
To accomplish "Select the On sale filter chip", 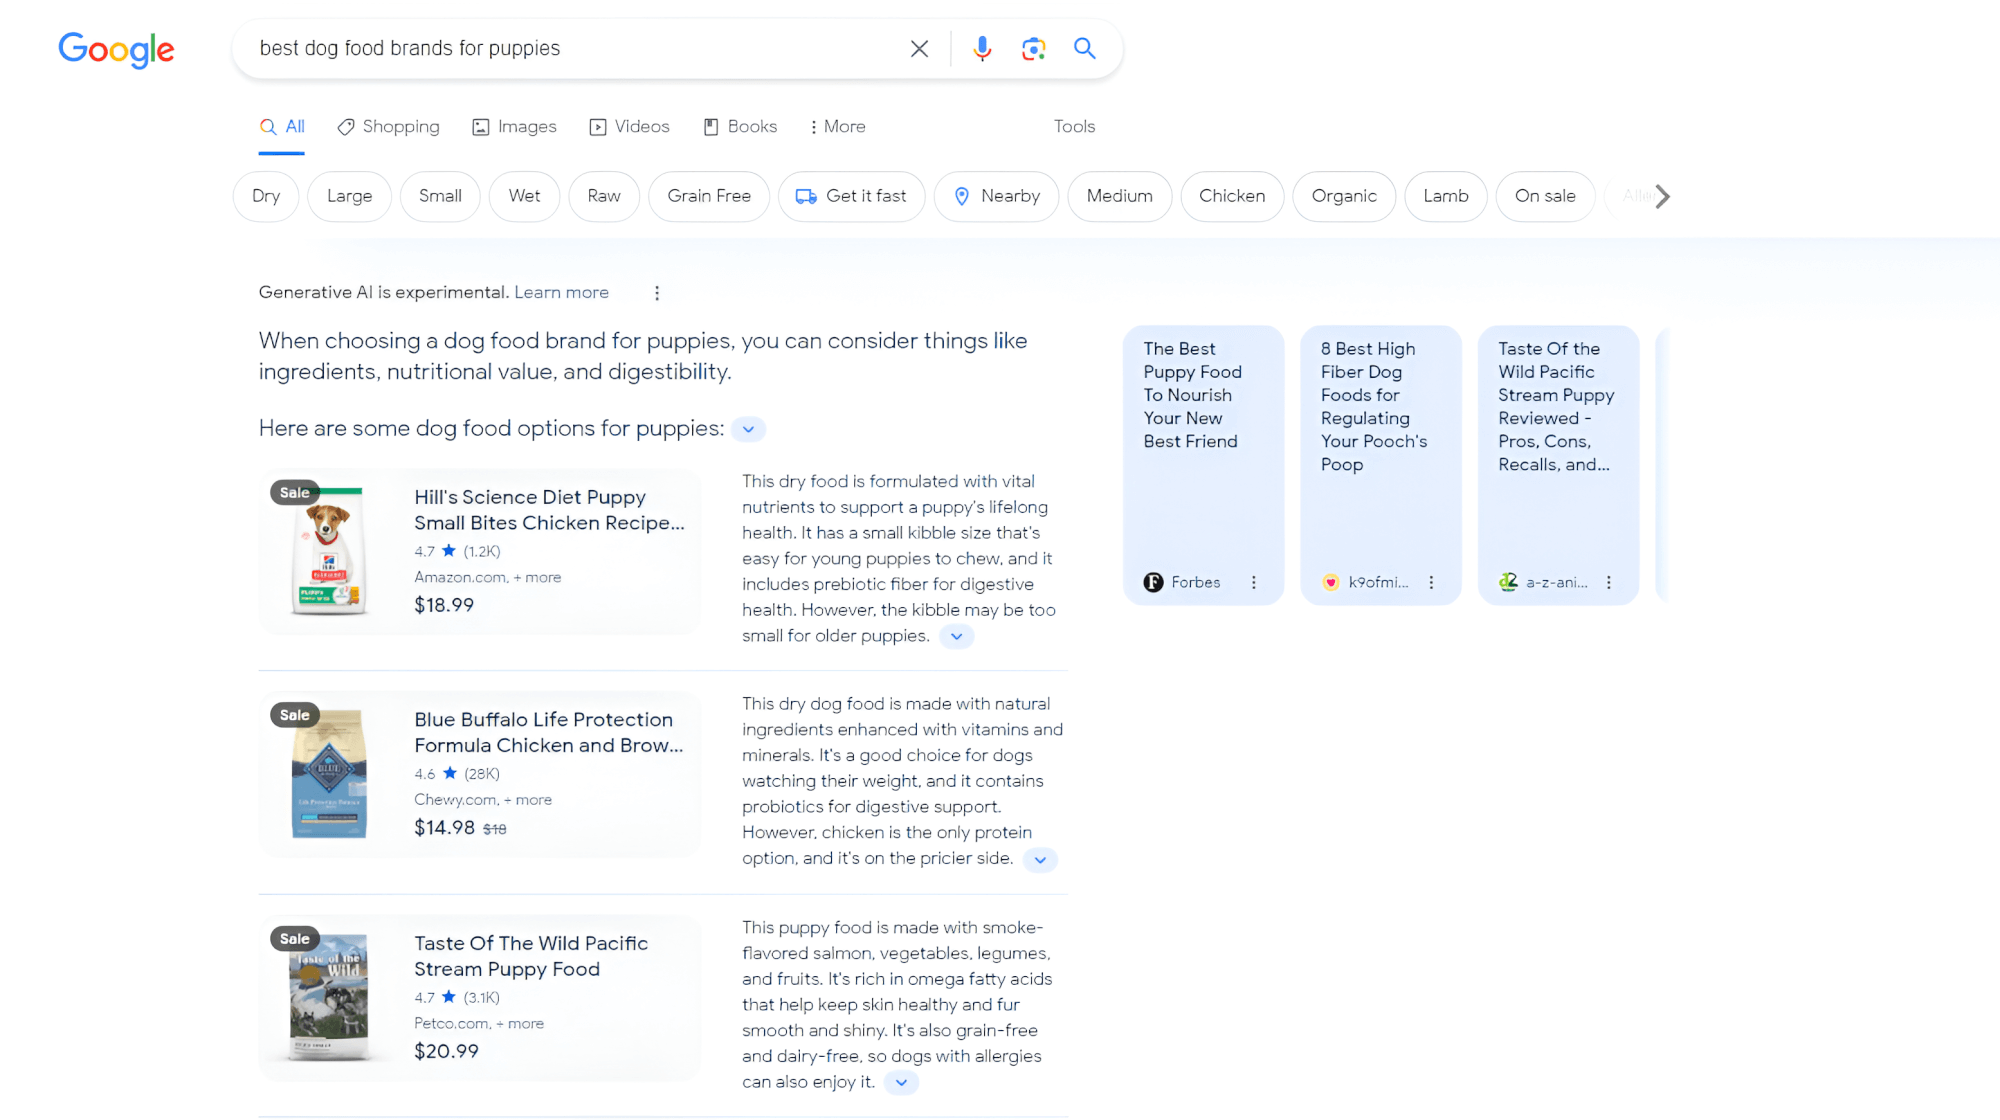I will tap(1545, 196).
